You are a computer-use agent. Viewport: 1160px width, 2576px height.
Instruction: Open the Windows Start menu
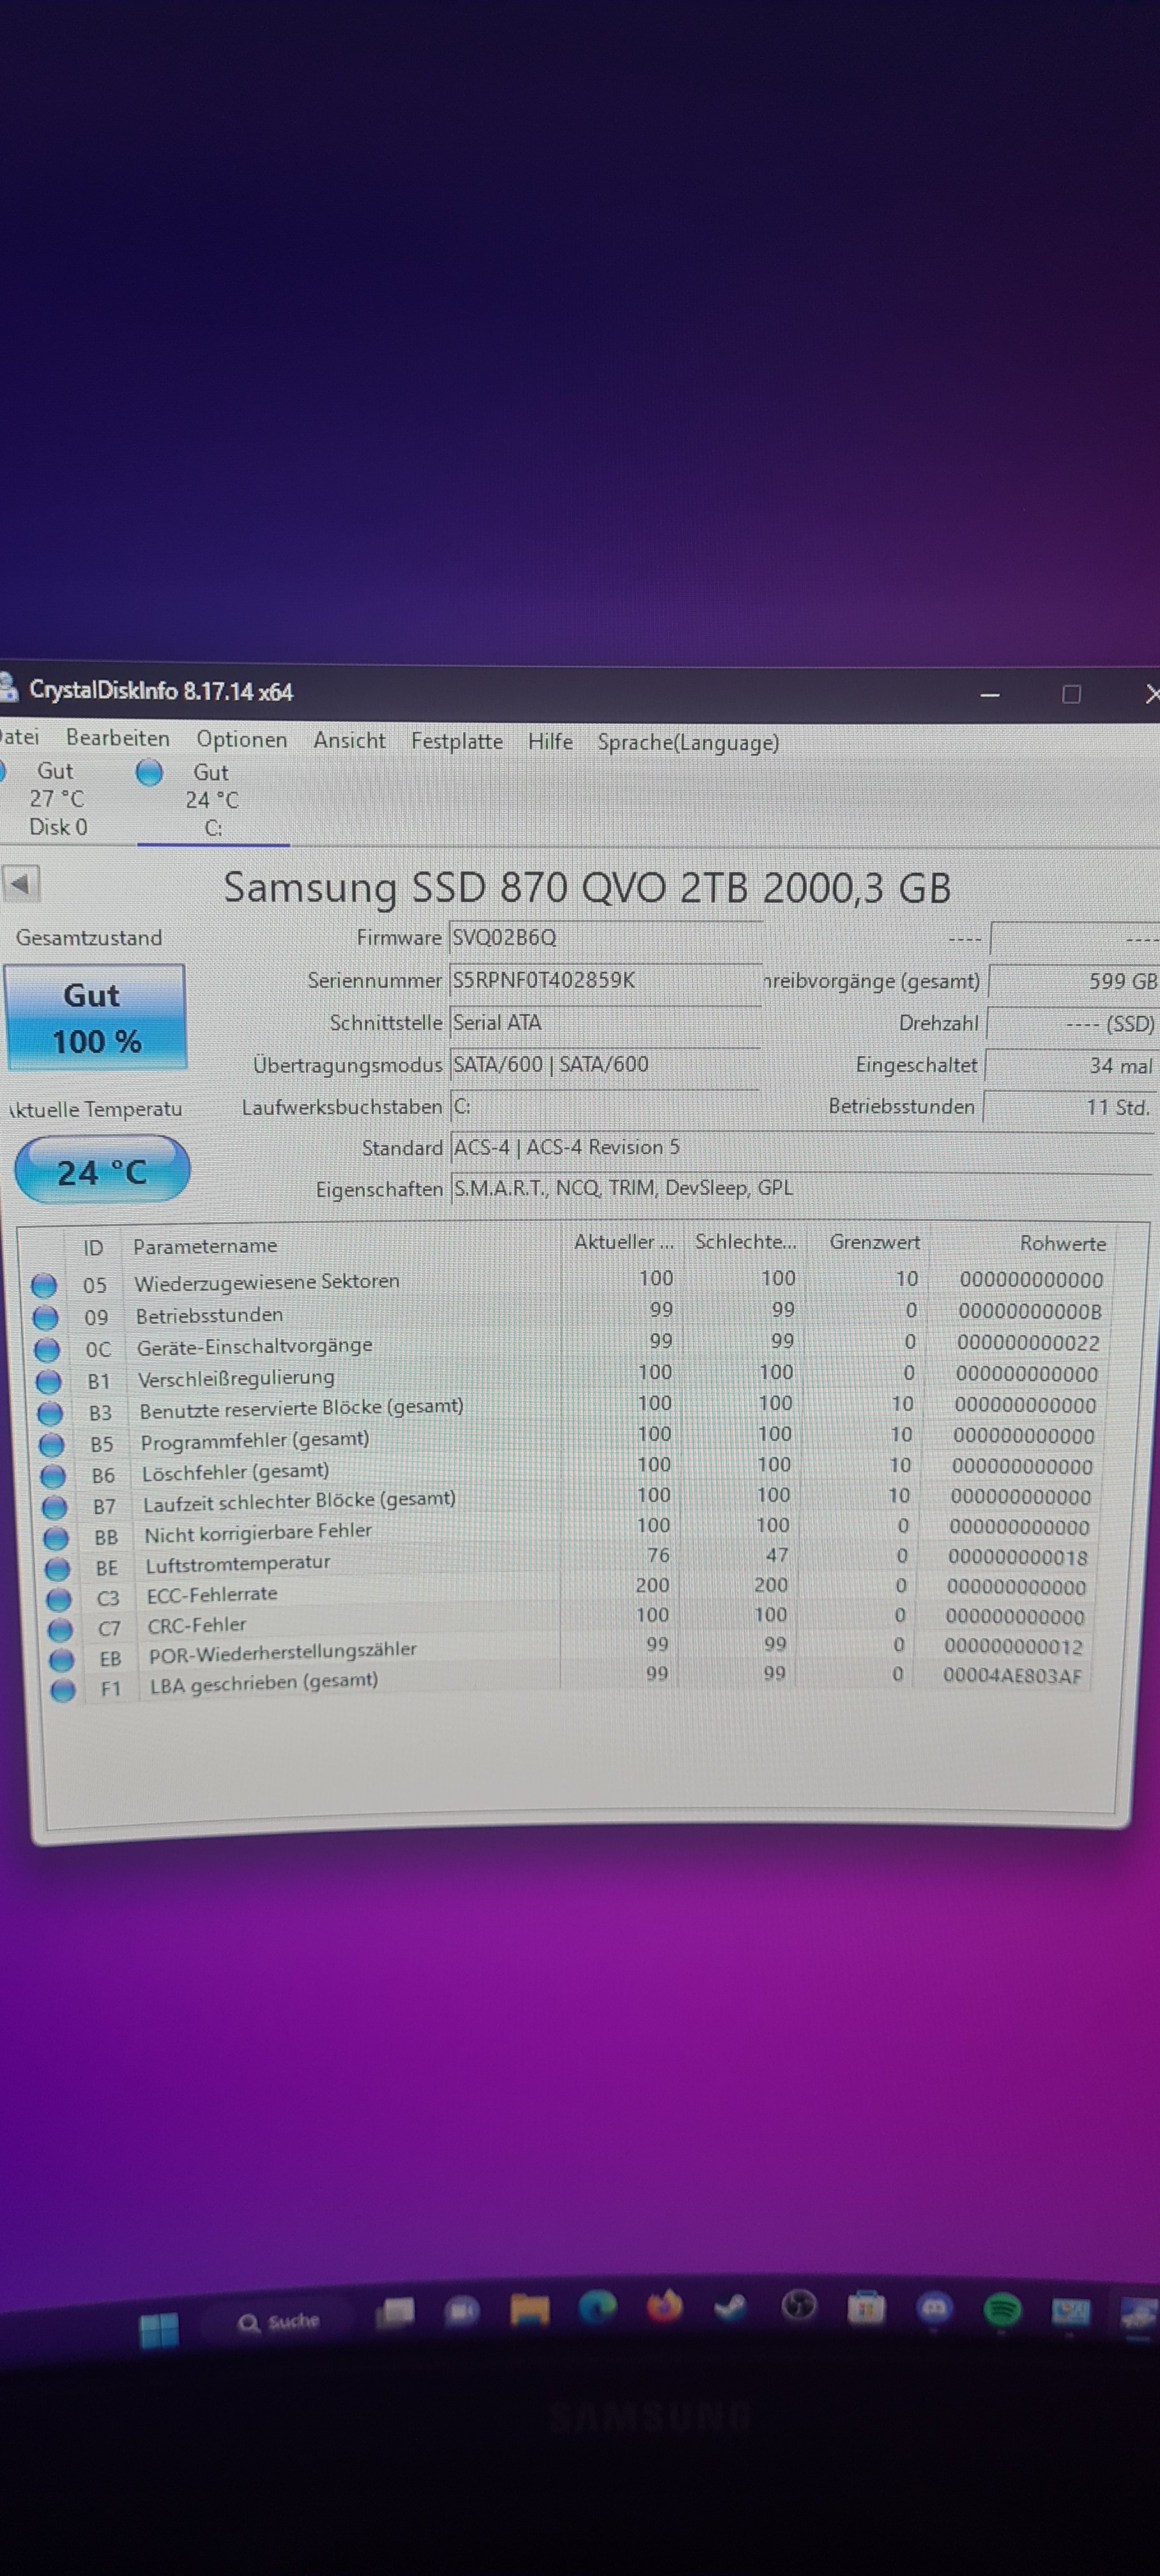click(x=159, y=2331)
